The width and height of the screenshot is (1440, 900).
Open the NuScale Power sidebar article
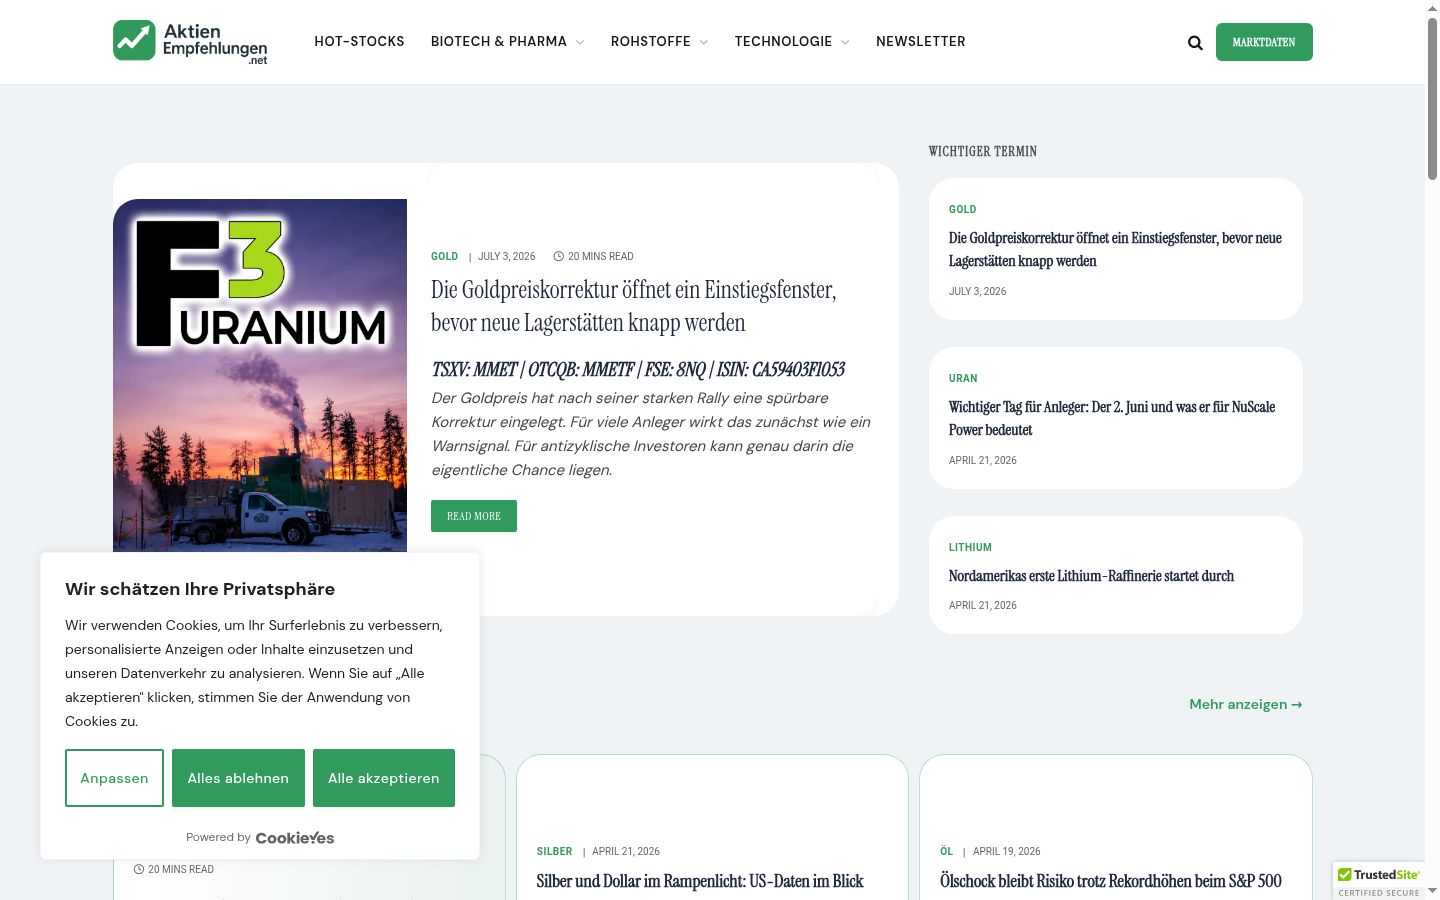(x=1112, y=418)
